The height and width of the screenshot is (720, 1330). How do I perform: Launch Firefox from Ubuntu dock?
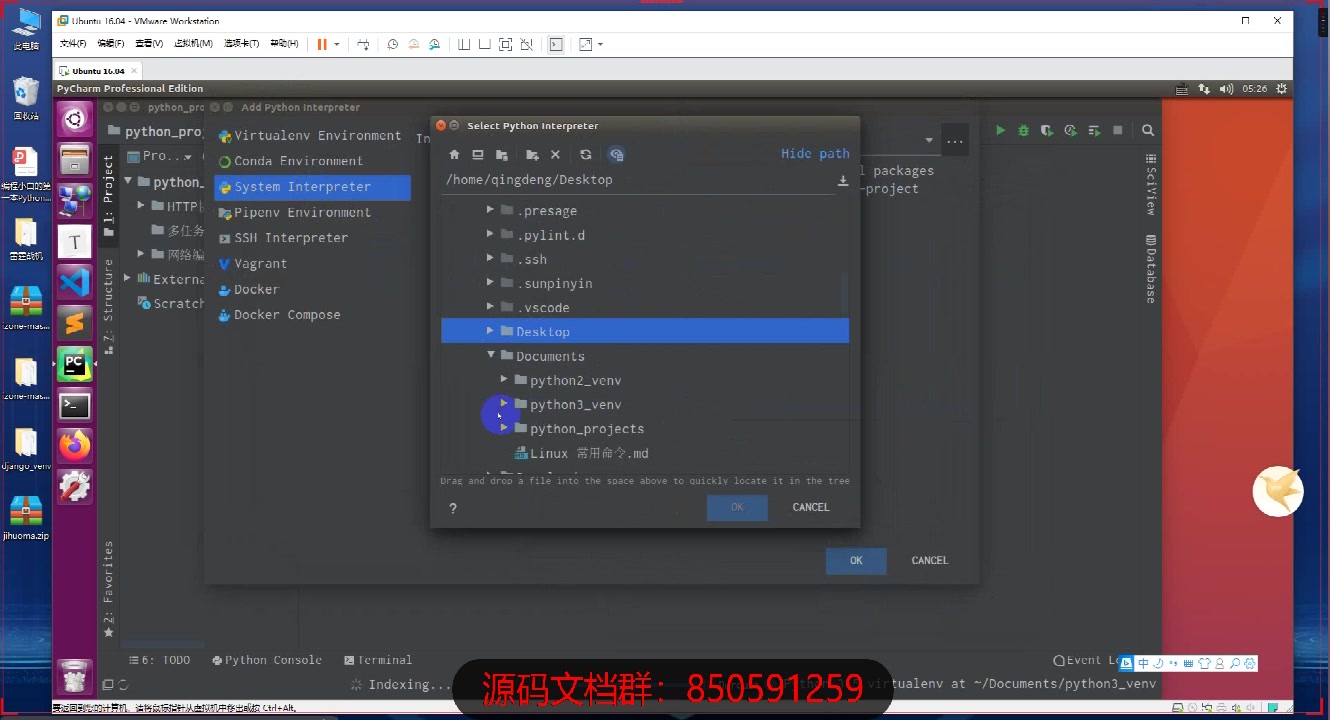[x=75, y=445]
